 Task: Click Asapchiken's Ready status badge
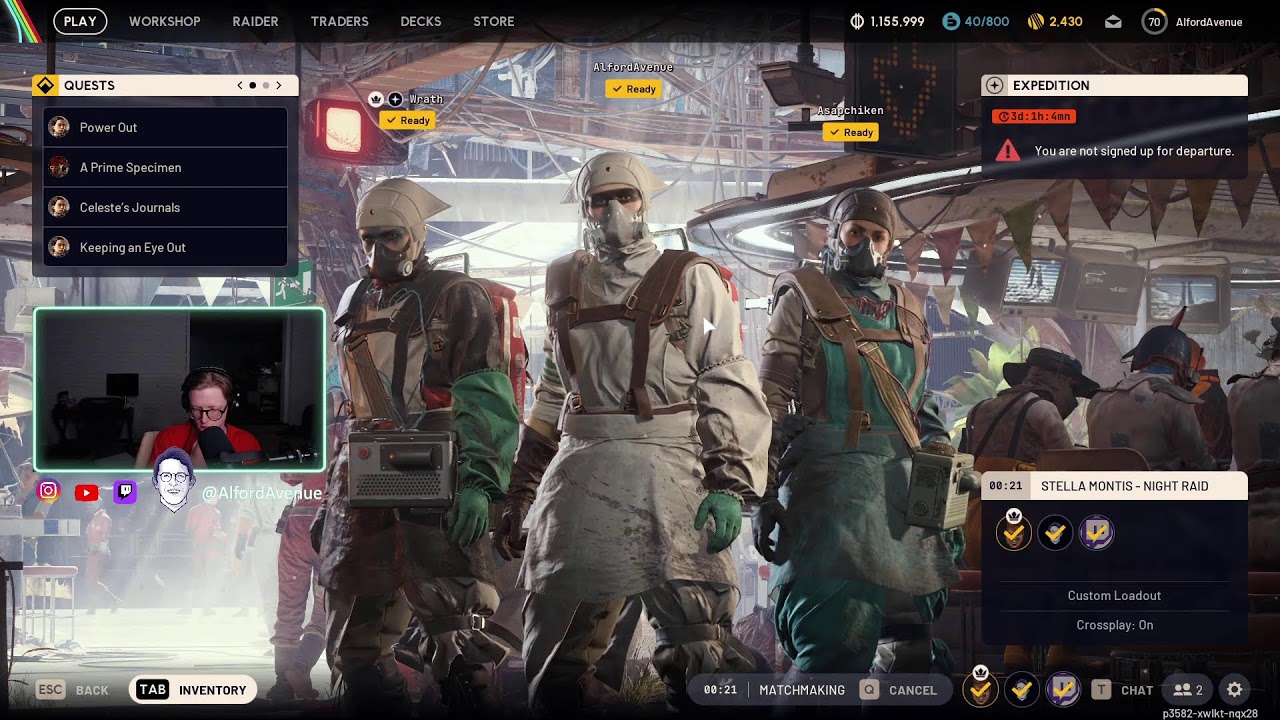tap(851, 132)
